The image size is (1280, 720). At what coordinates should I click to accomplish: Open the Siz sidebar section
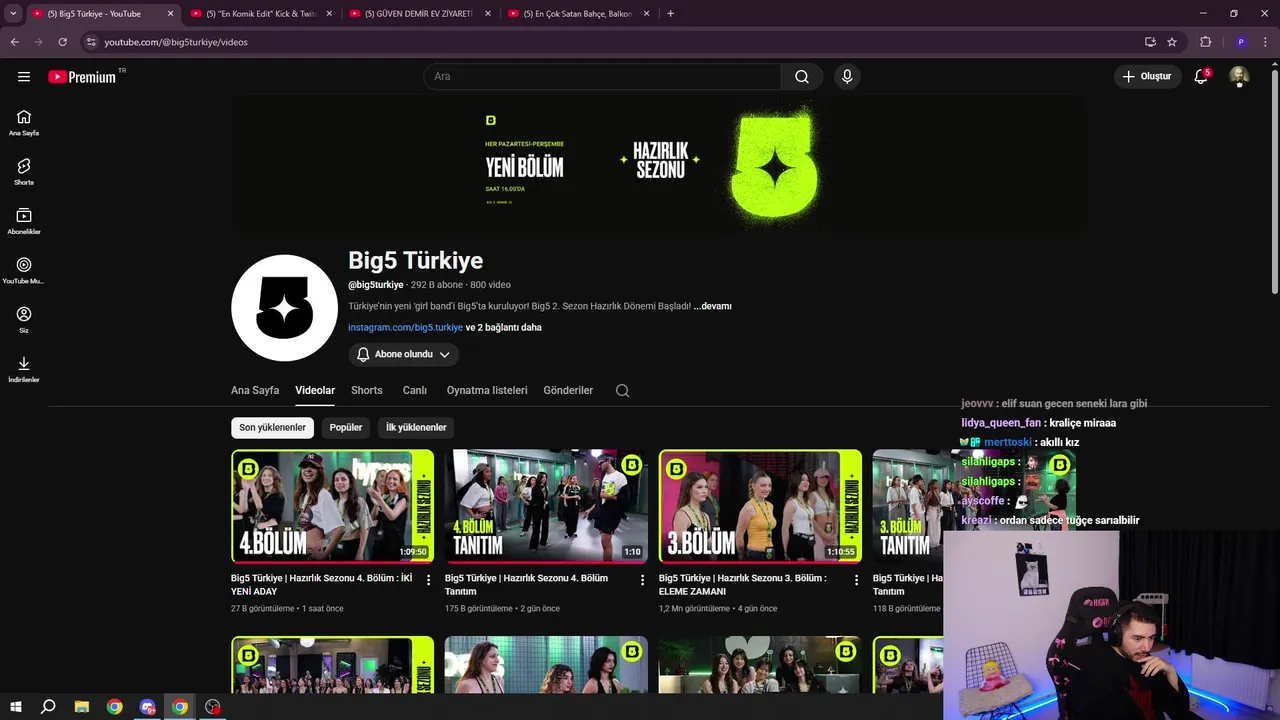[24, 320]
